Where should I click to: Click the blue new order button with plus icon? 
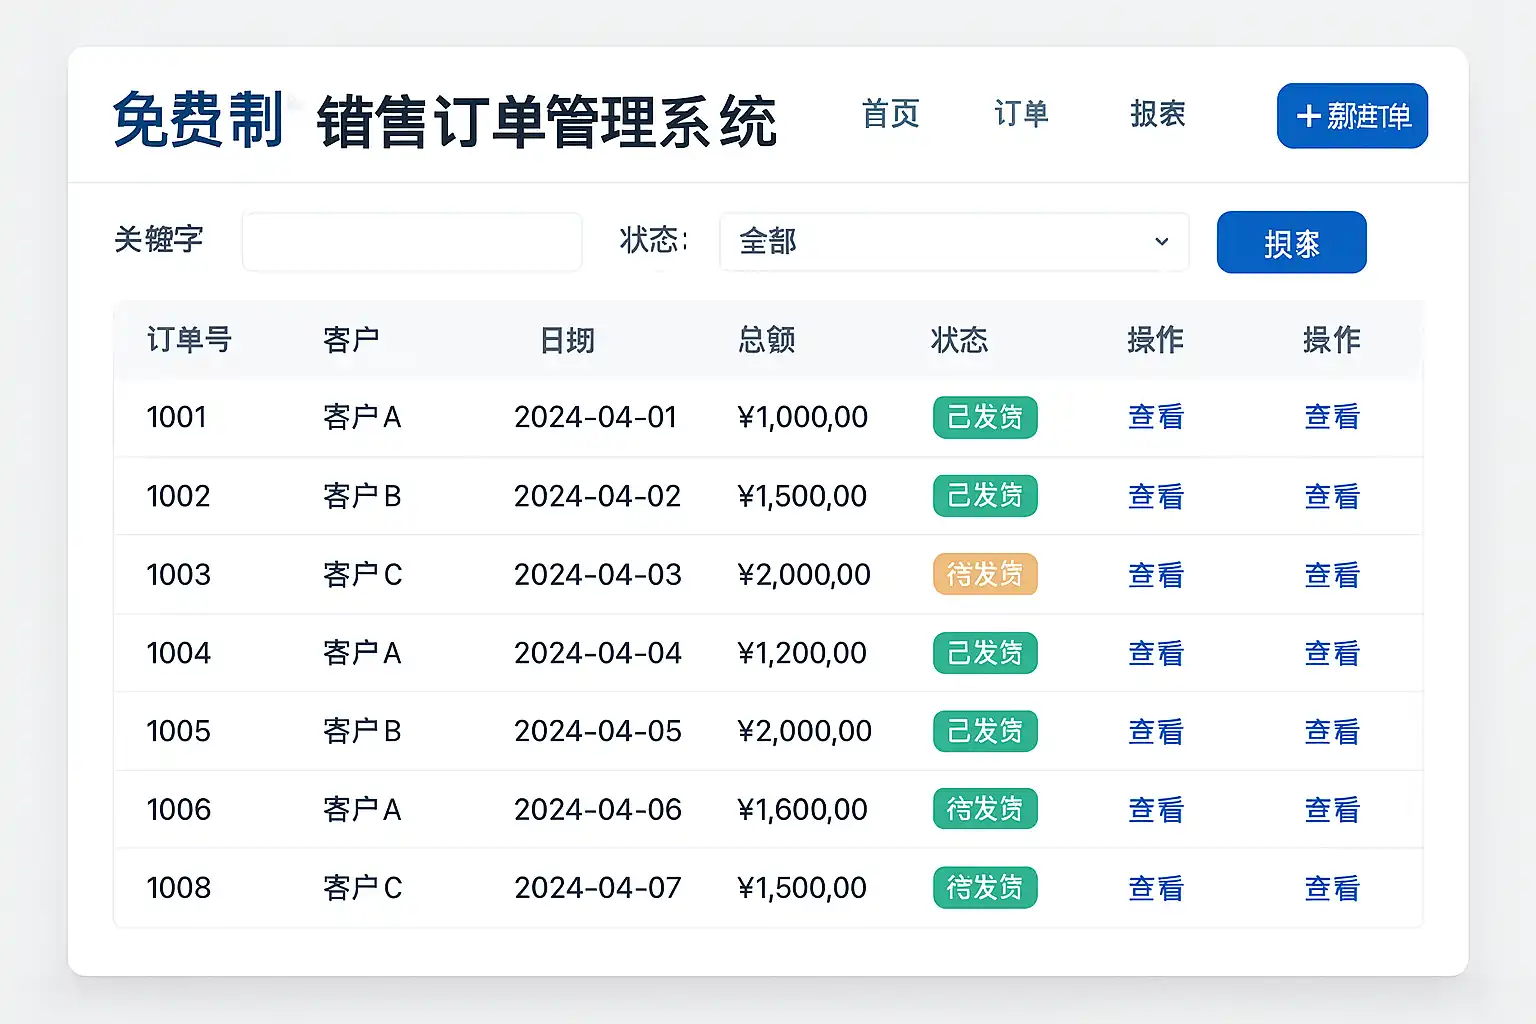pos(1351,116)
